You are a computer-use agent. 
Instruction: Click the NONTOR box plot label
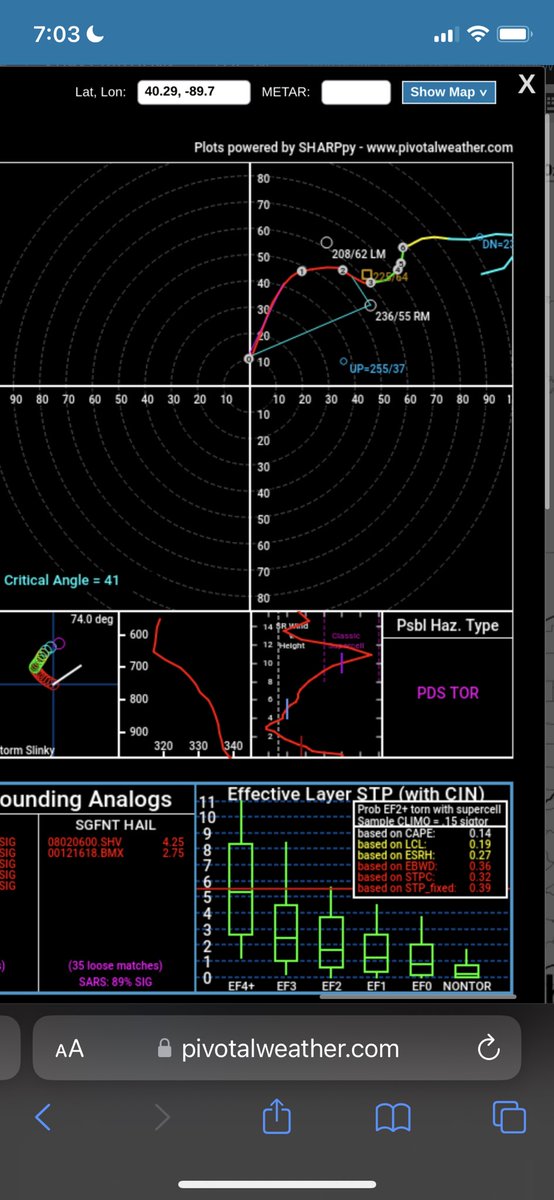pyautogui.click(x=467, y=986)
